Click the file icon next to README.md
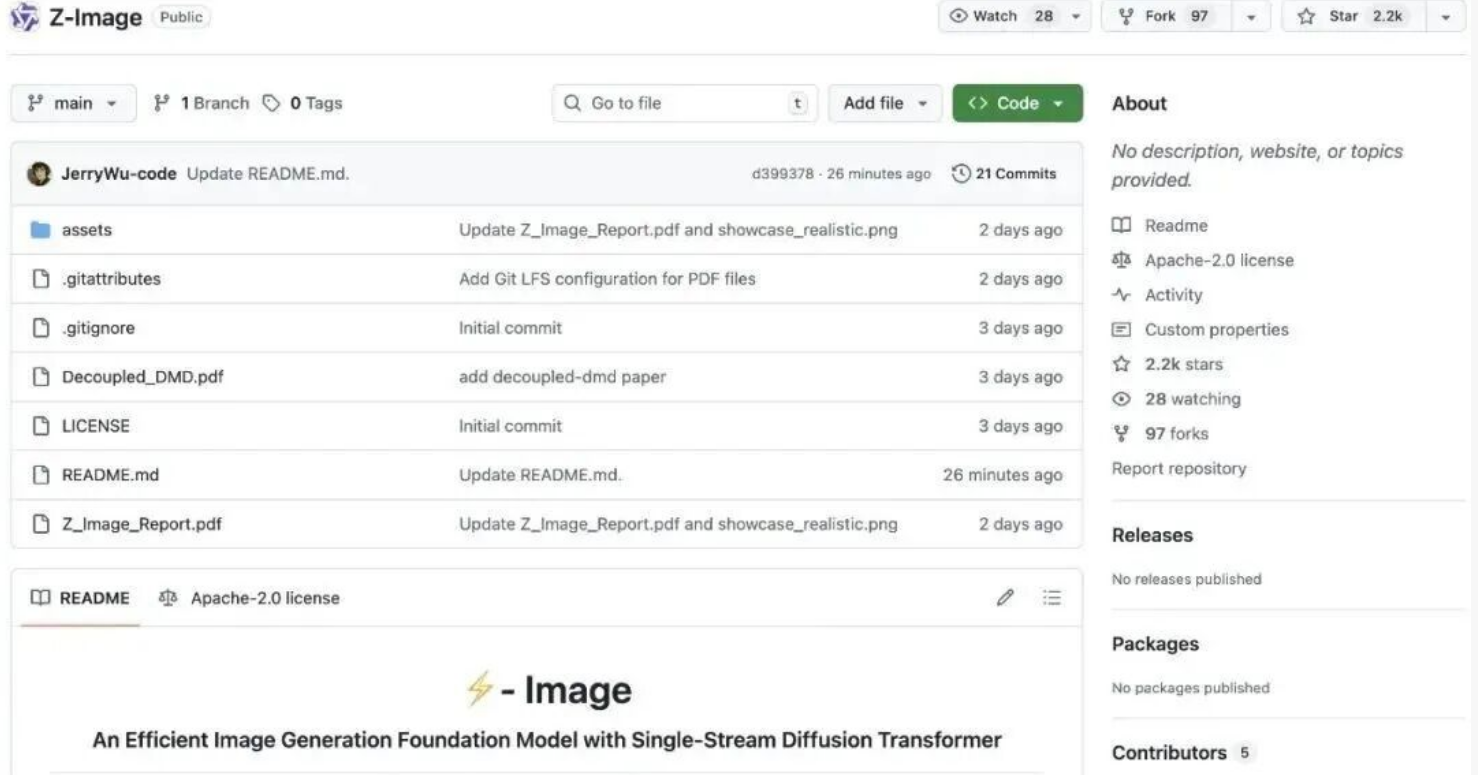The width and height of the screenshot is (1478, 775). click(x=40, y=475)
